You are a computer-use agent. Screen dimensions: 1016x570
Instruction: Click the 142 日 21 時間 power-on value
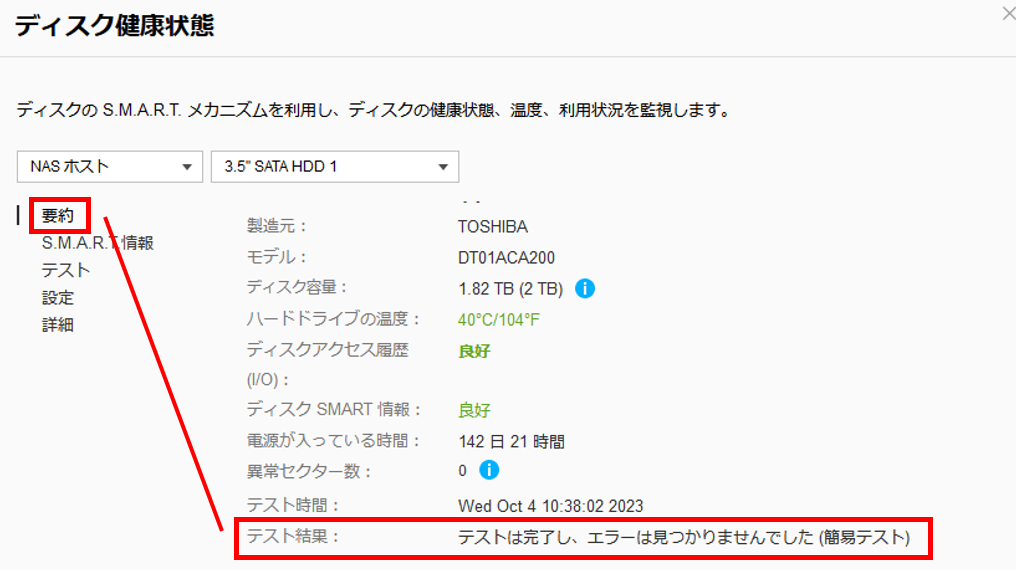pos(511,442)
